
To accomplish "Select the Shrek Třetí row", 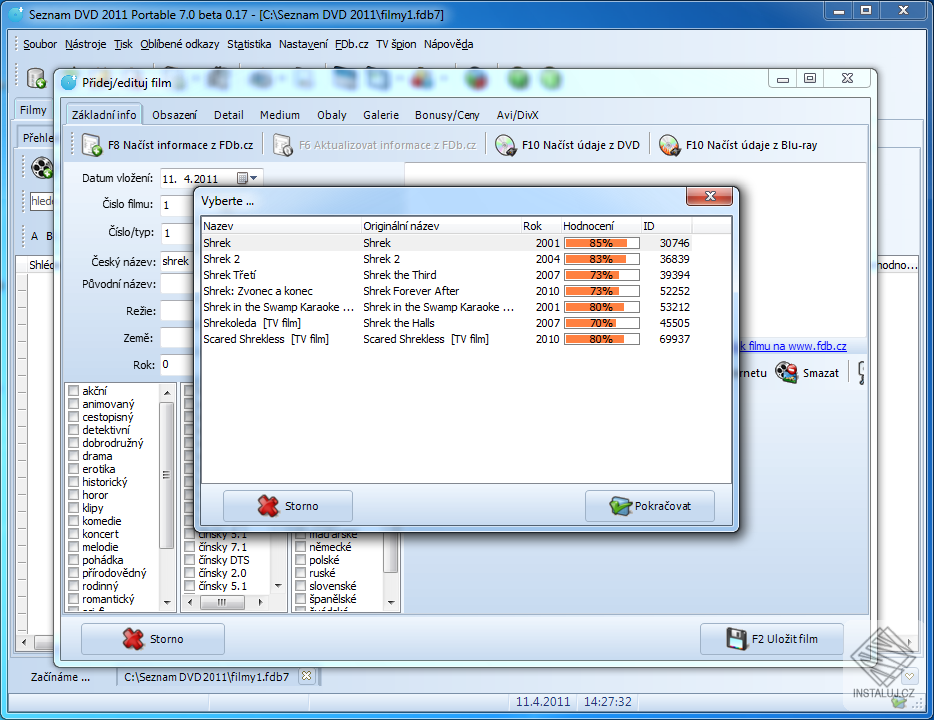I will [x=446, y=275].
